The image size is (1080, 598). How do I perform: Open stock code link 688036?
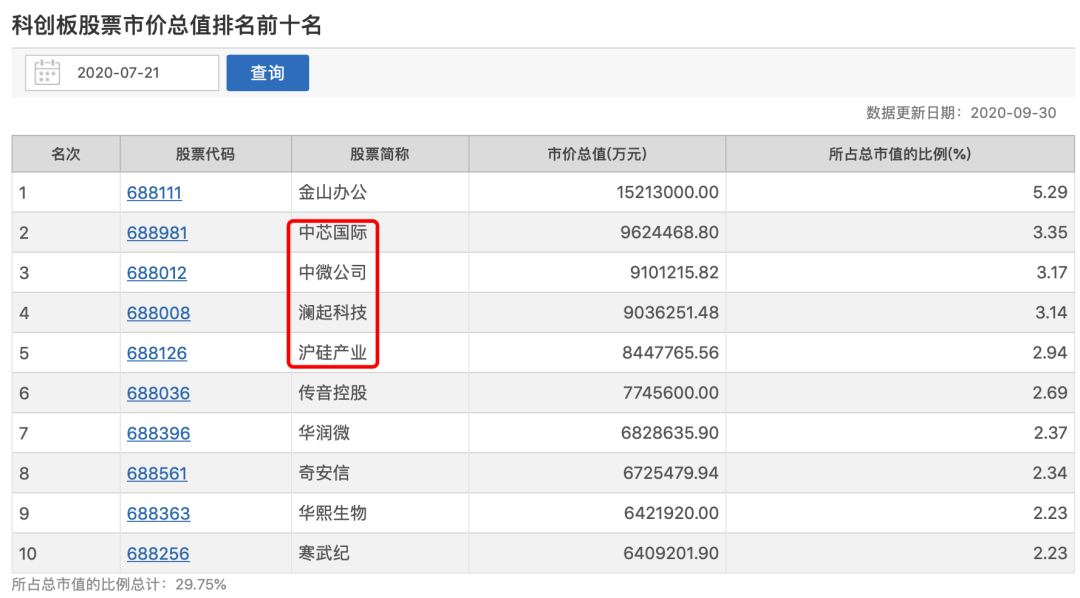158,393
